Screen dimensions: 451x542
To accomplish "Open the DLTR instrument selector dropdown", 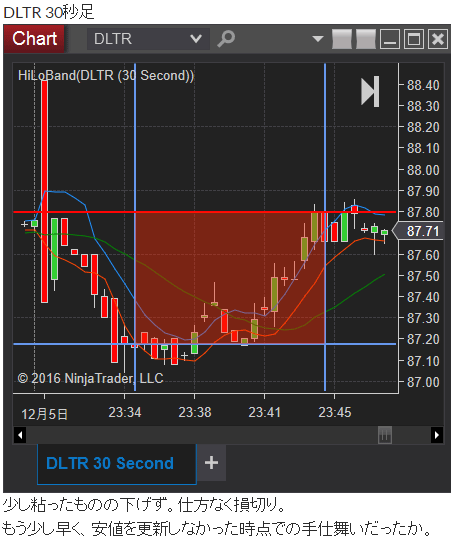I will 148,39.
